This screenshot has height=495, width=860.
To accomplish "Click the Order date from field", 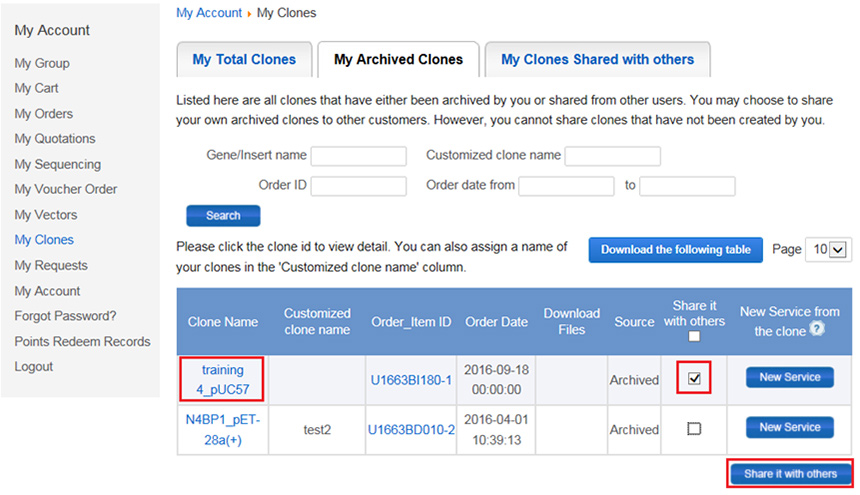I will coord(566,186).
